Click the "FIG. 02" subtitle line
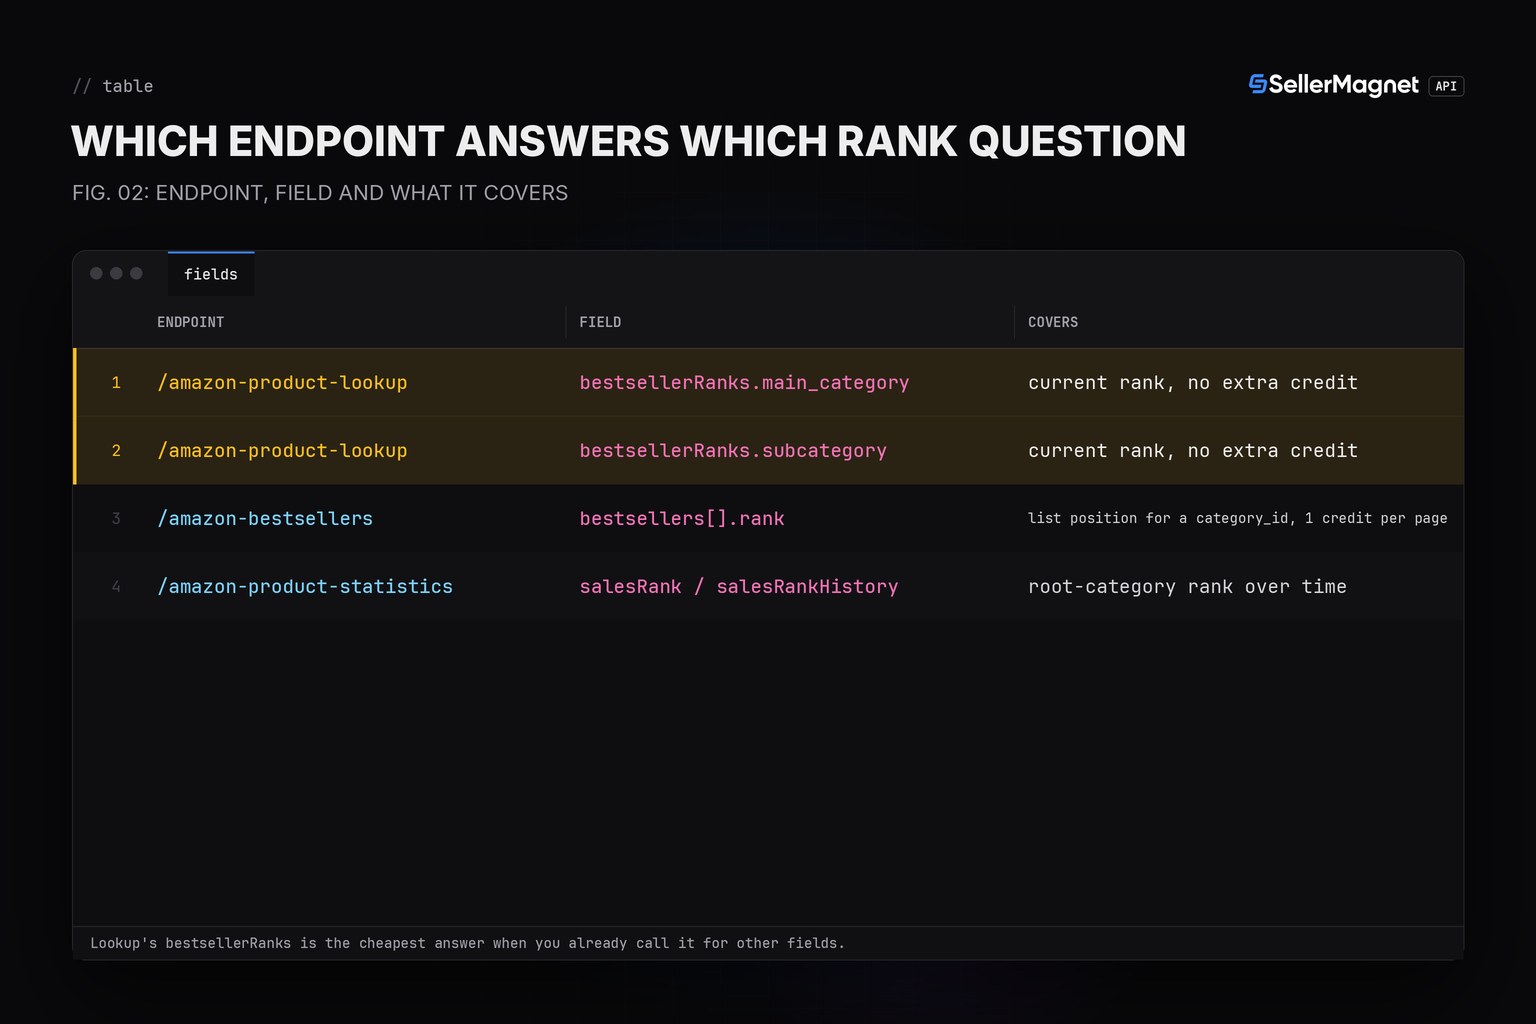The width and height of the screenshot is (1536, 1024). coord(320,193)
